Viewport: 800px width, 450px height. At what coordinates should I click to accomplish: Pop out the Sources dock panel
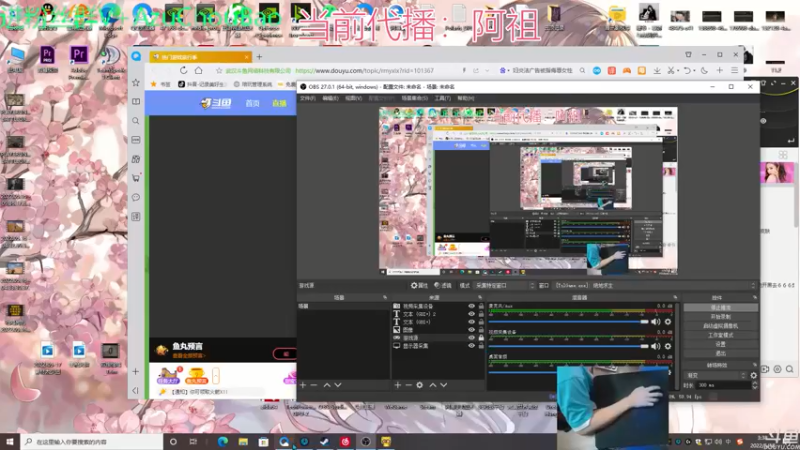480,297
